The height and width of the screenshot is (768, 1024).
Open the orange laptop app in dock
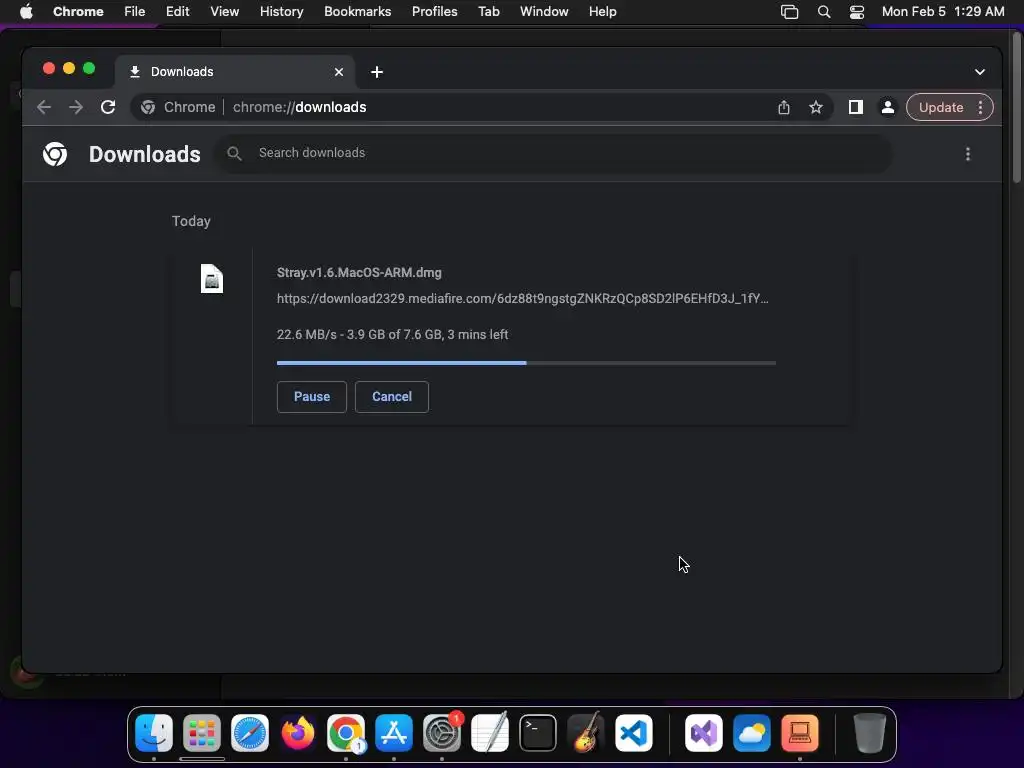[800, 733]
